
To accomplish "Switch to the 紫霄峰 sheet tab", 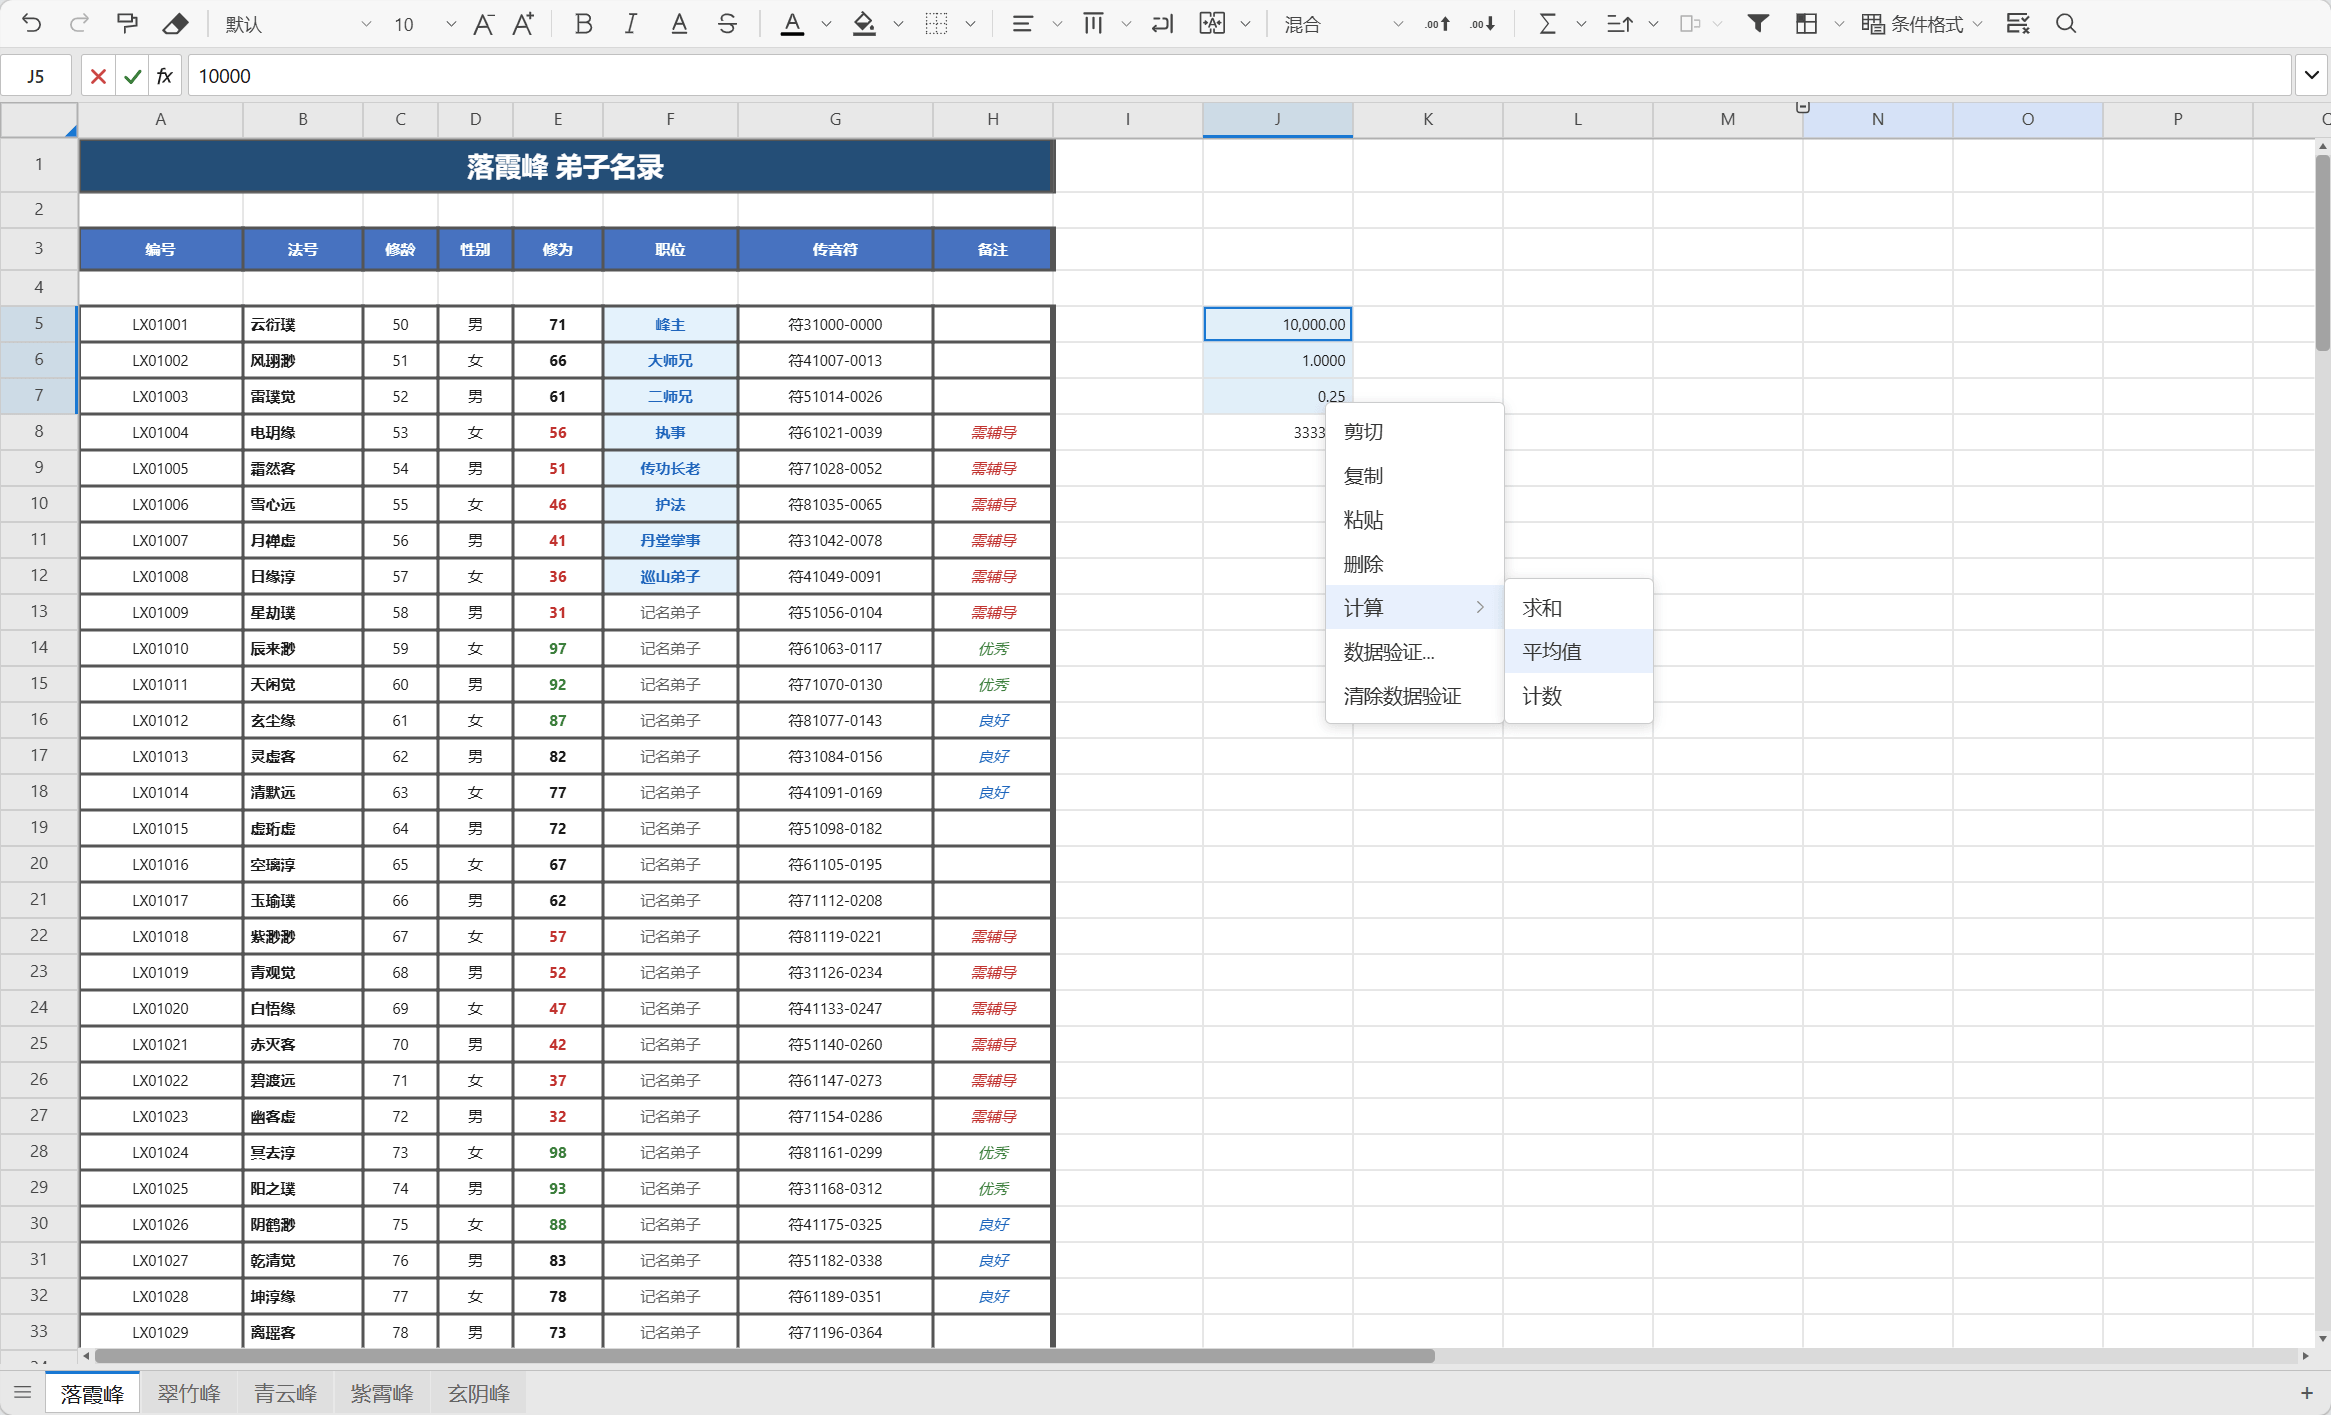I will click(x=382, y=1393).
